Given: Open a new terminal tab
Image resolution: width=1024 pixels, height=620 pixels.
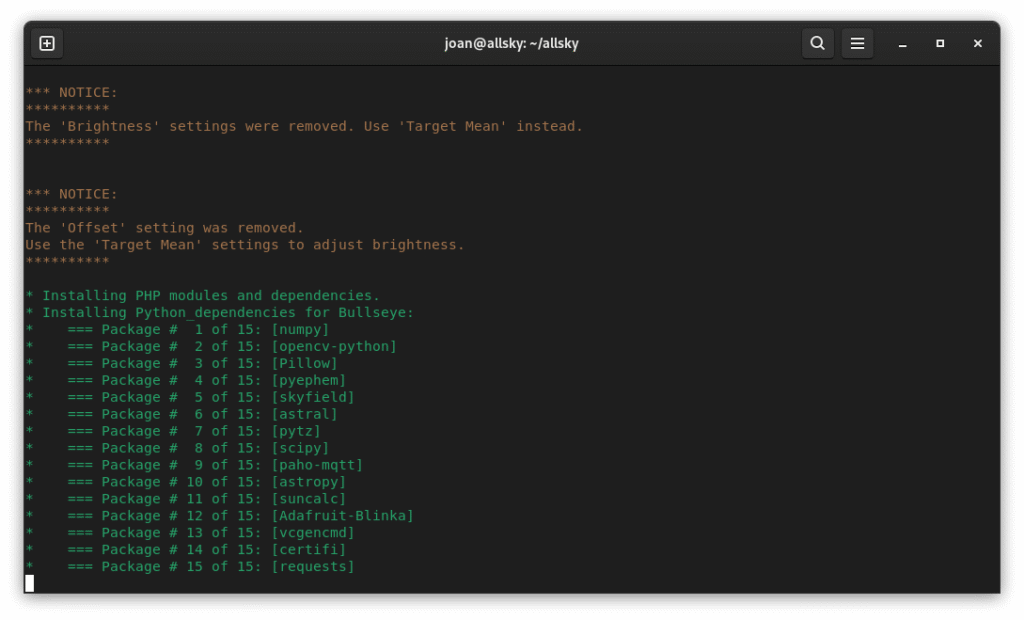Looking at the screenshot, I should [46, 43].
